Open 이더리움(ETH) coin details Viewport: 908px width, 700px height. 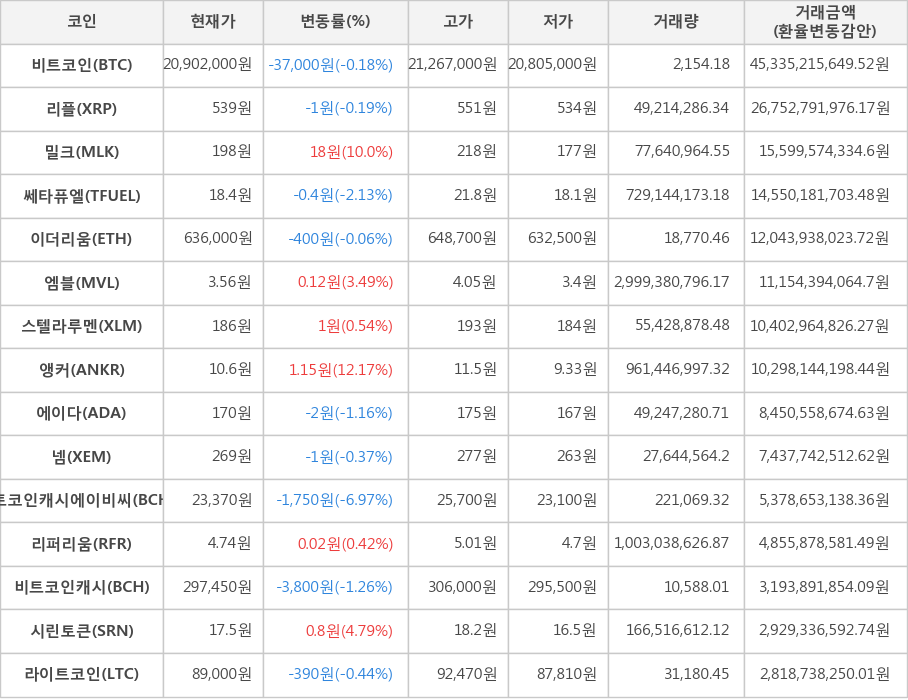click(82, 239)
